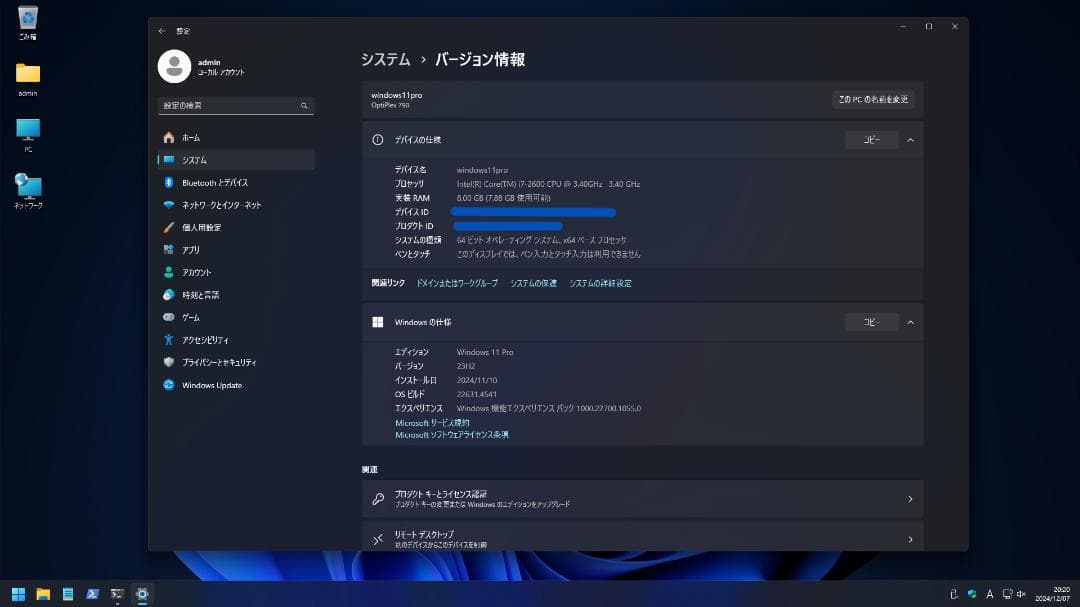The image size is (1080, 607).
Task: Click the Windows Start button on taskbar
Action: coord(18,594)
